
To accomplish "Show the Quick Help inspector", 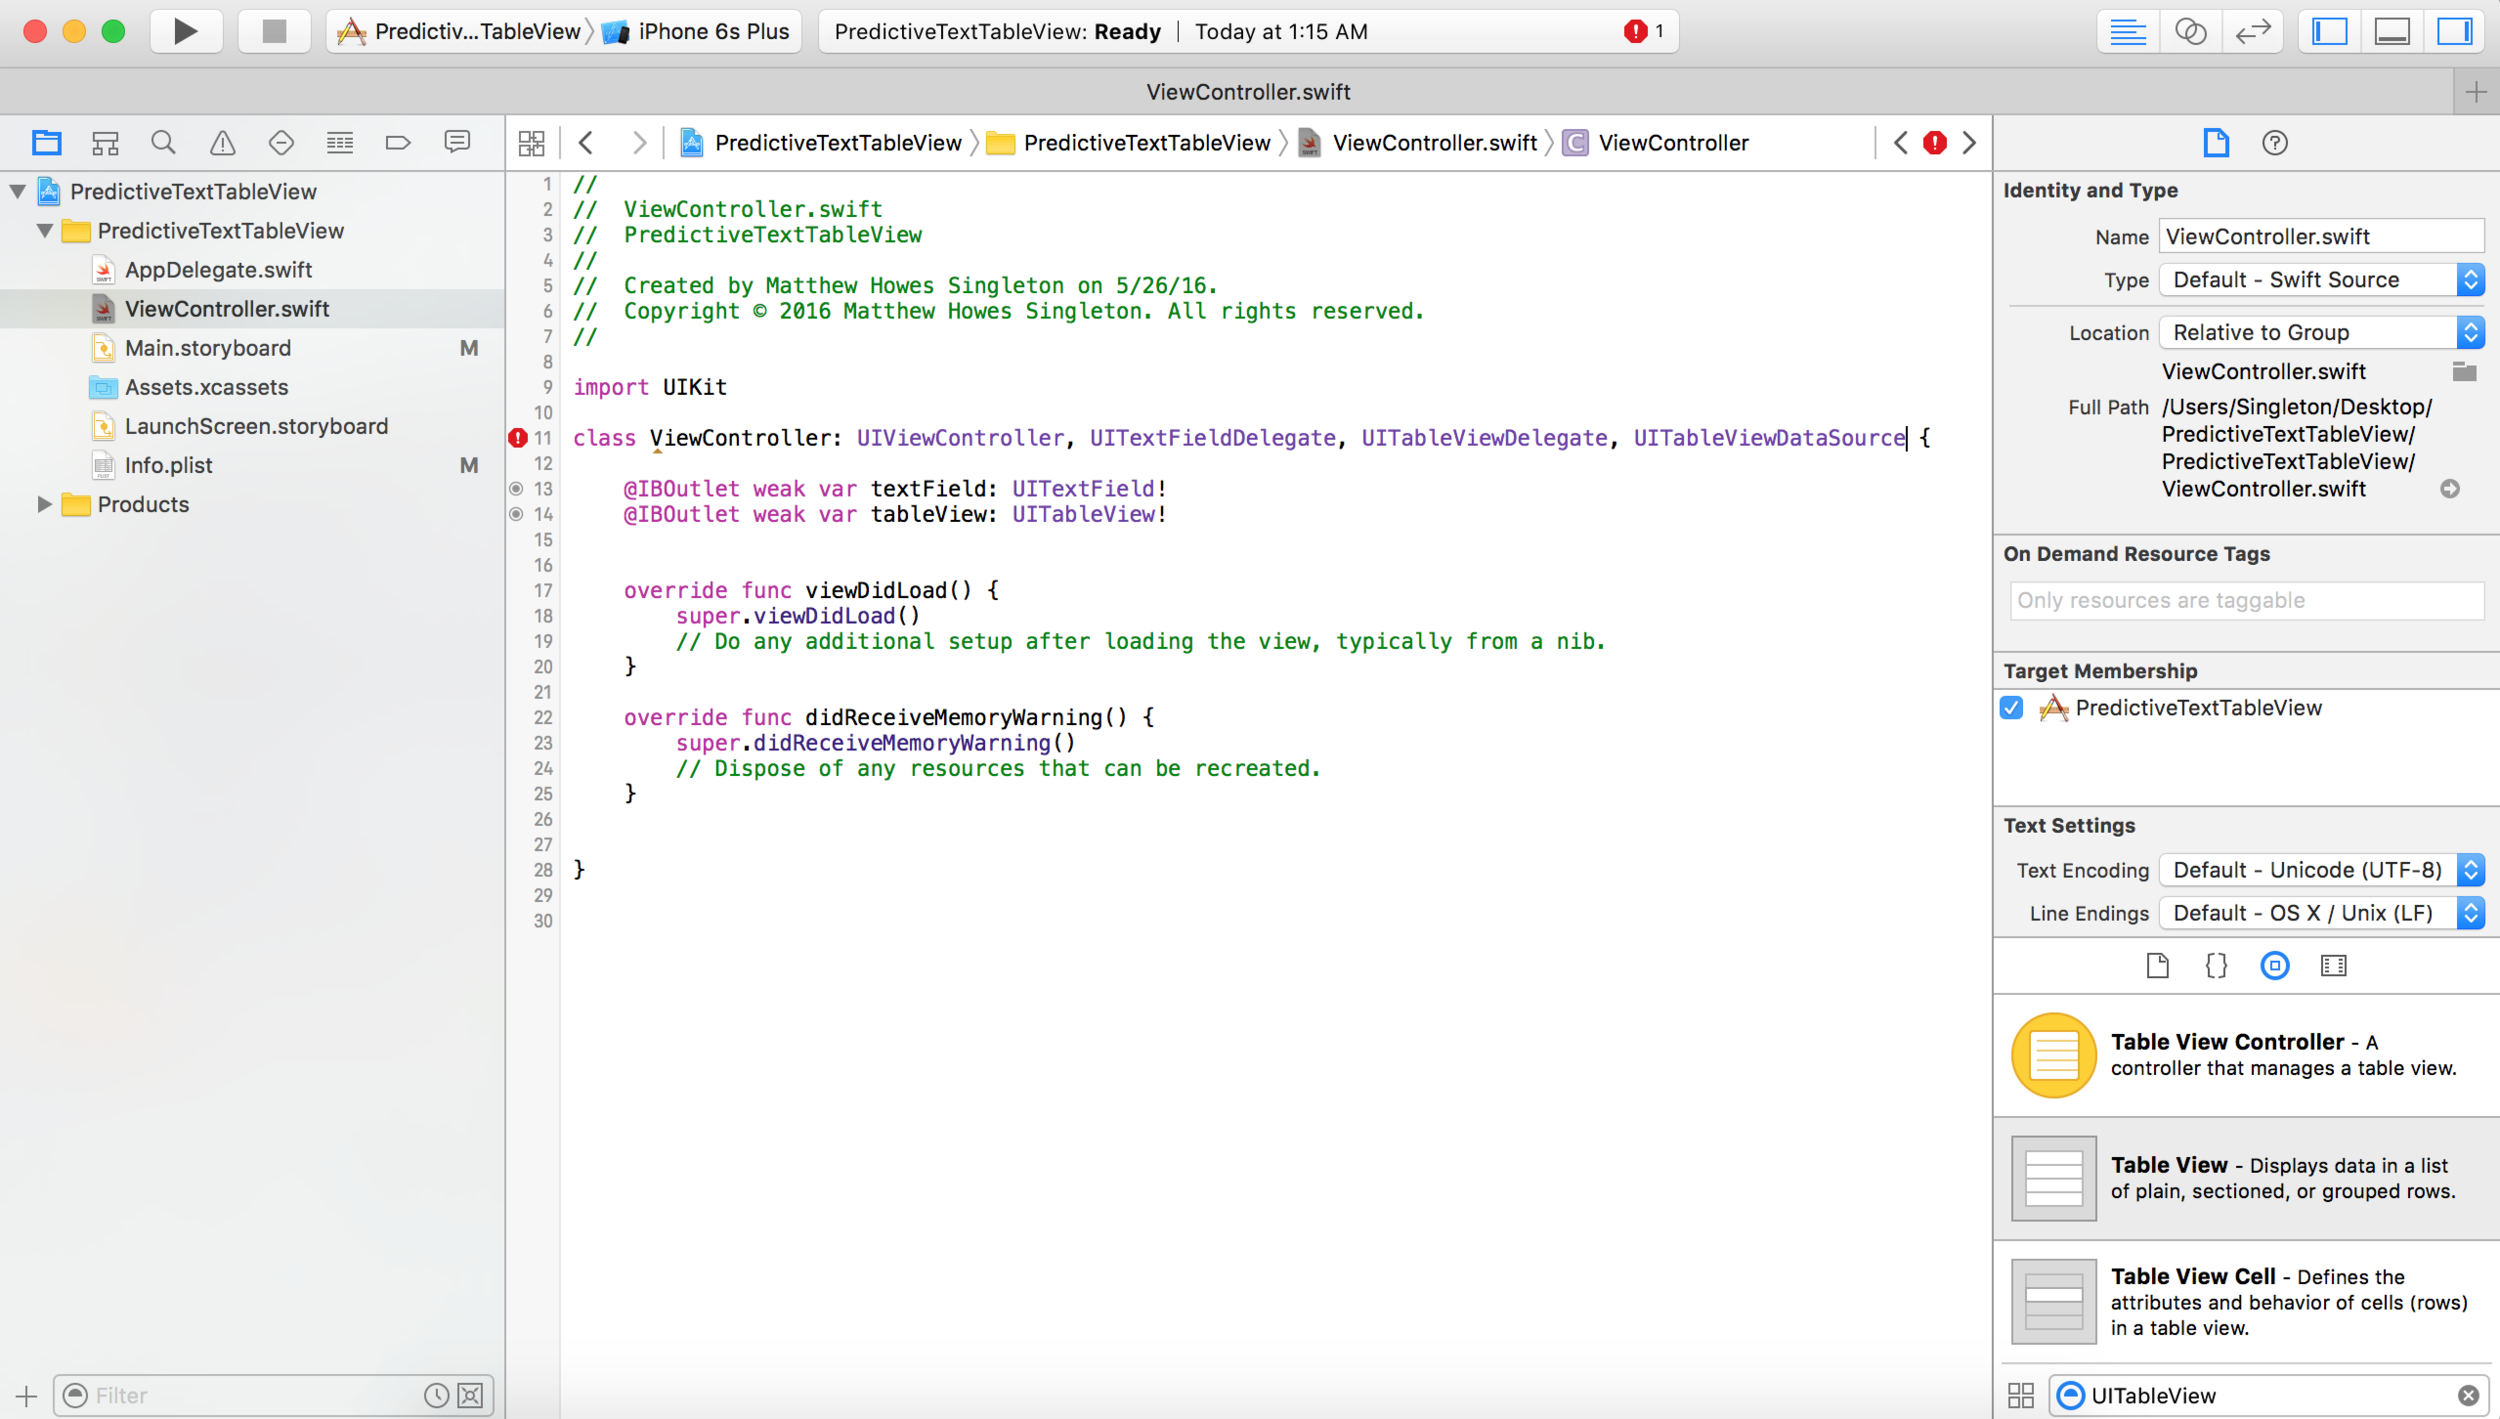I will (x=2275, y=143).
